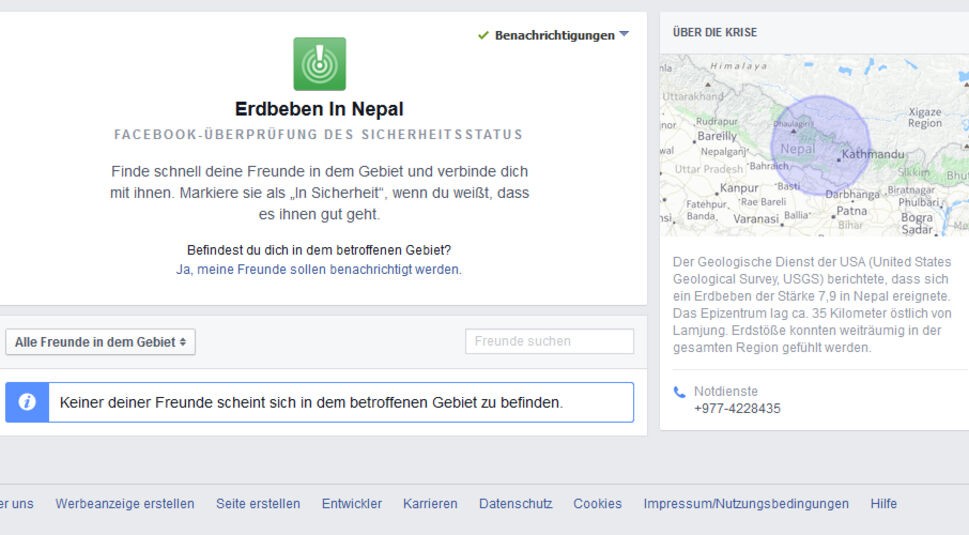Screen dimensions: 969x535
Task: Click the Kanpur label on the map
Action: [738, 188]
